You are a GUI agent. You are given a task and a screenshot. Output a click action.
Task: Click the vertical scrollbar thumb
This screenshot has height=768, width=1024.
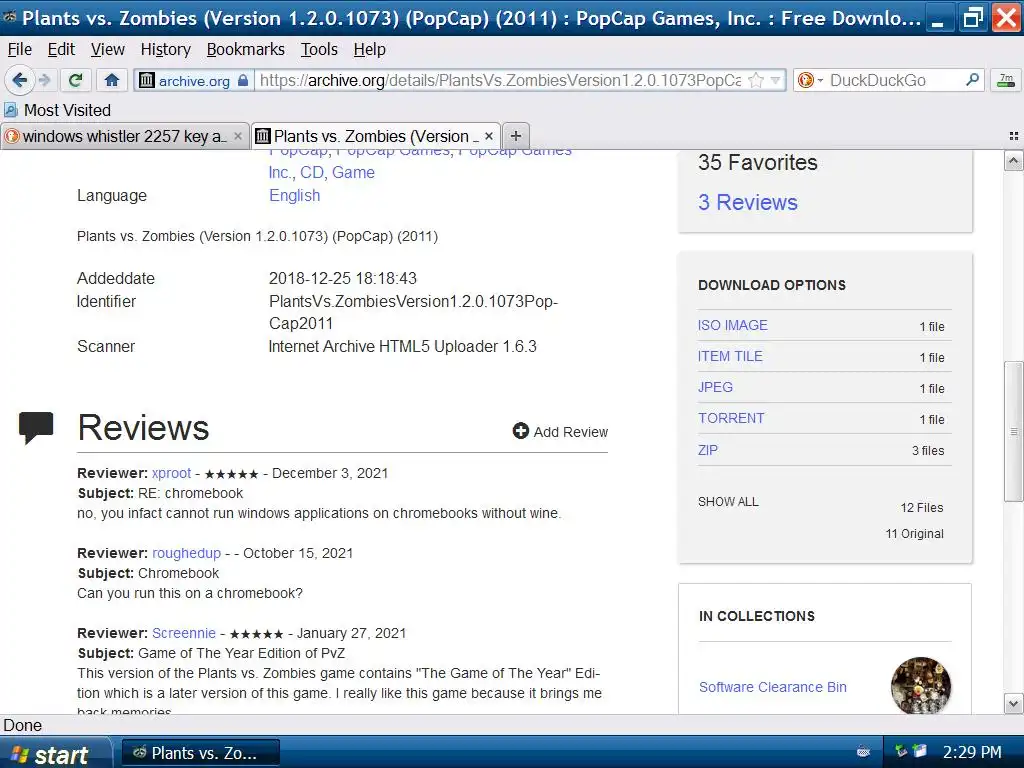(1014, 431)
